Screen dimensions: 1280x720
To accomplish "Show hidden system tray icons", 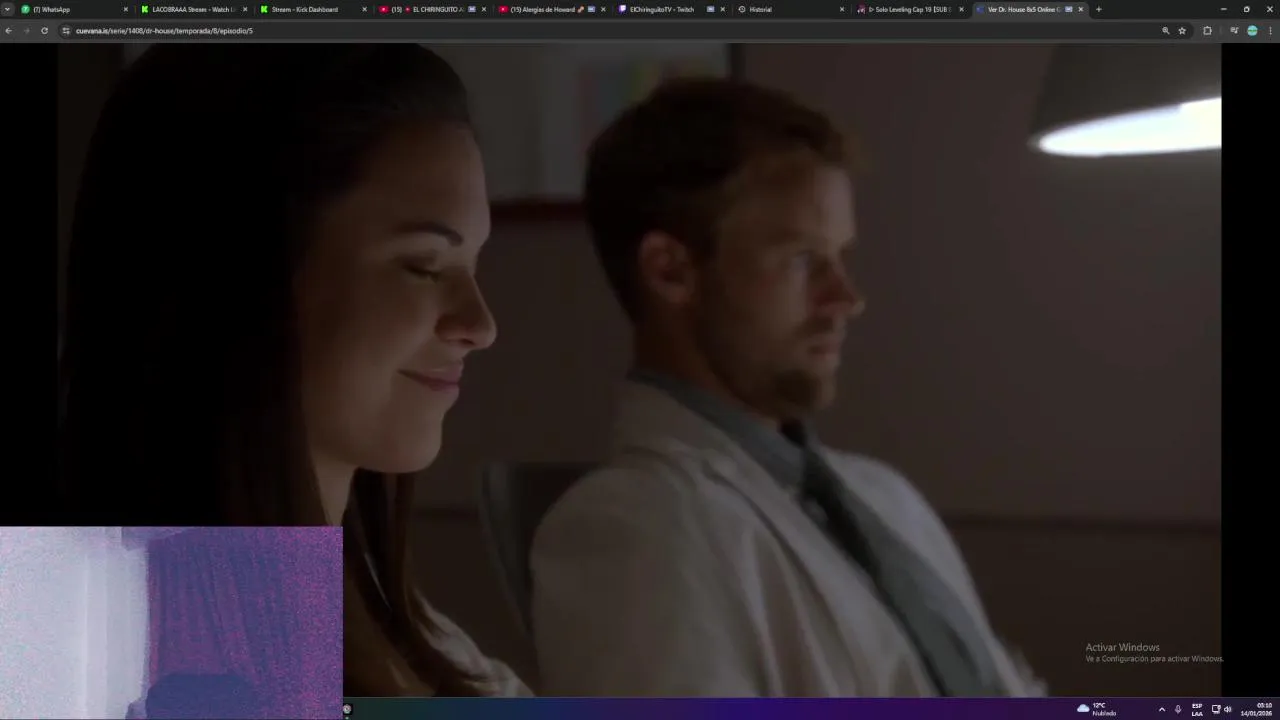I will click(1161, 709).
